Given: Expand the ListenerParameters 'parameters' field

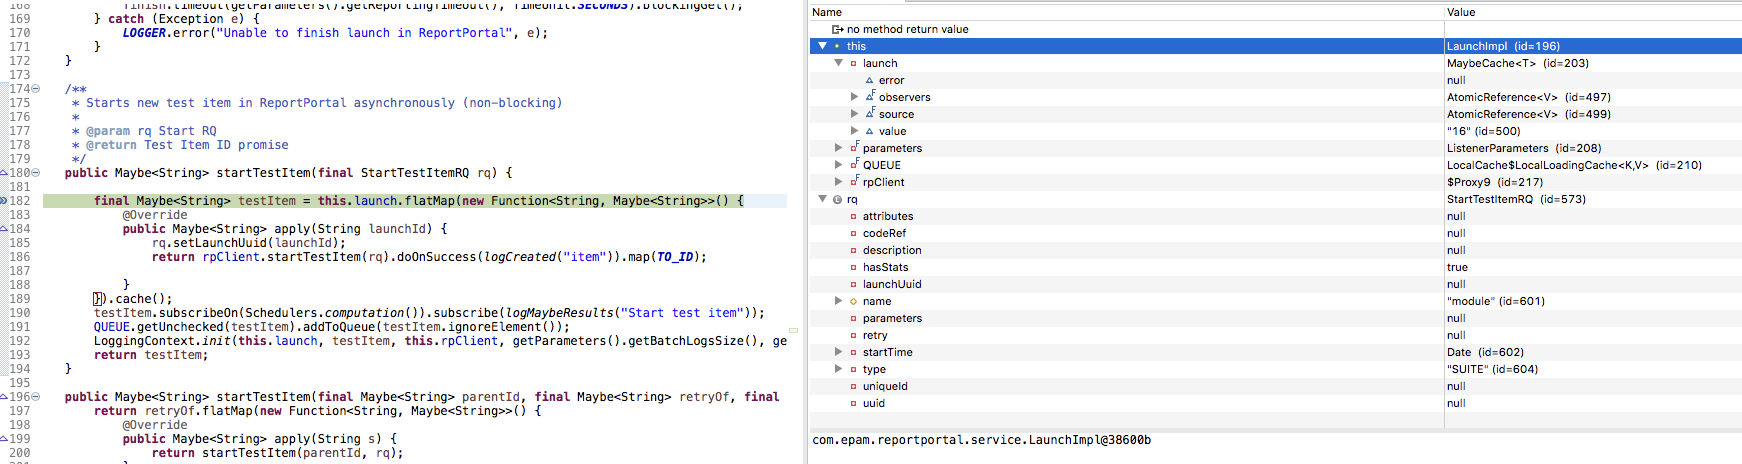Looking at the screenshot, I should 838,148.
